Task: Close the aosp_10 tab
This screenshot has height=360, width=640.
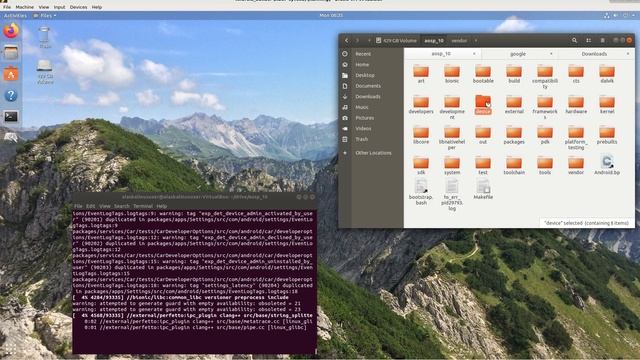Action: click(474, 54)
